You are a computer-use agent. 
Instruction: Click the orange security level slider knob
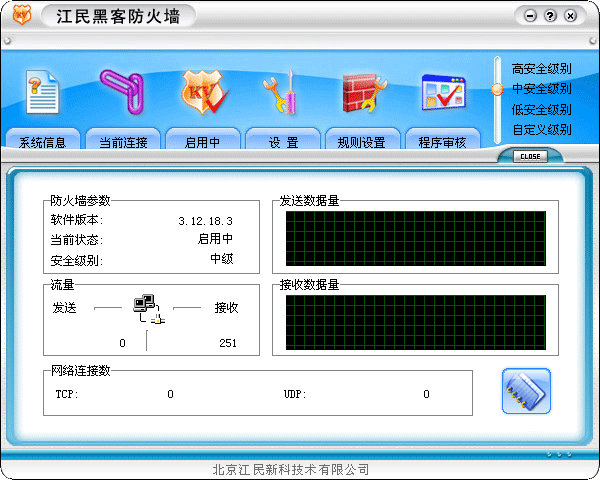[x=497, y=90]
